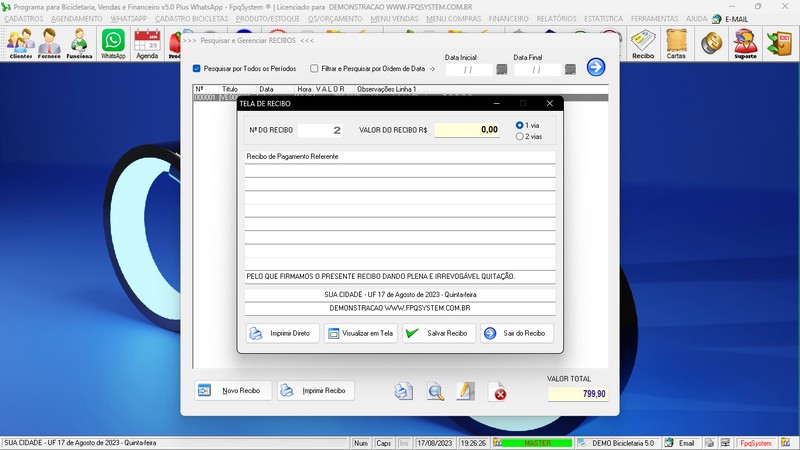800x450 pixels.
Task: Click the delete receipt red X icon
Action: coord(497,391)
